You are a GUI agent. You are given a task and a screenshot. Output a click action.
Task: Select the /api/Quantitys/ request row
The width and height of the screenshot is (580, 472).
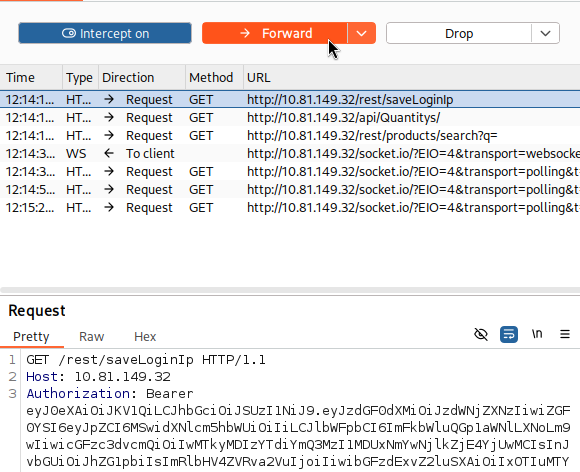pos(290,118)
